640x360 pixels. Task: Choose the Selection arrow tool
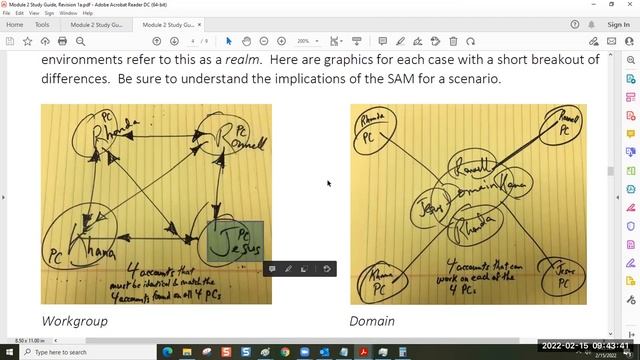pos(229,41)
